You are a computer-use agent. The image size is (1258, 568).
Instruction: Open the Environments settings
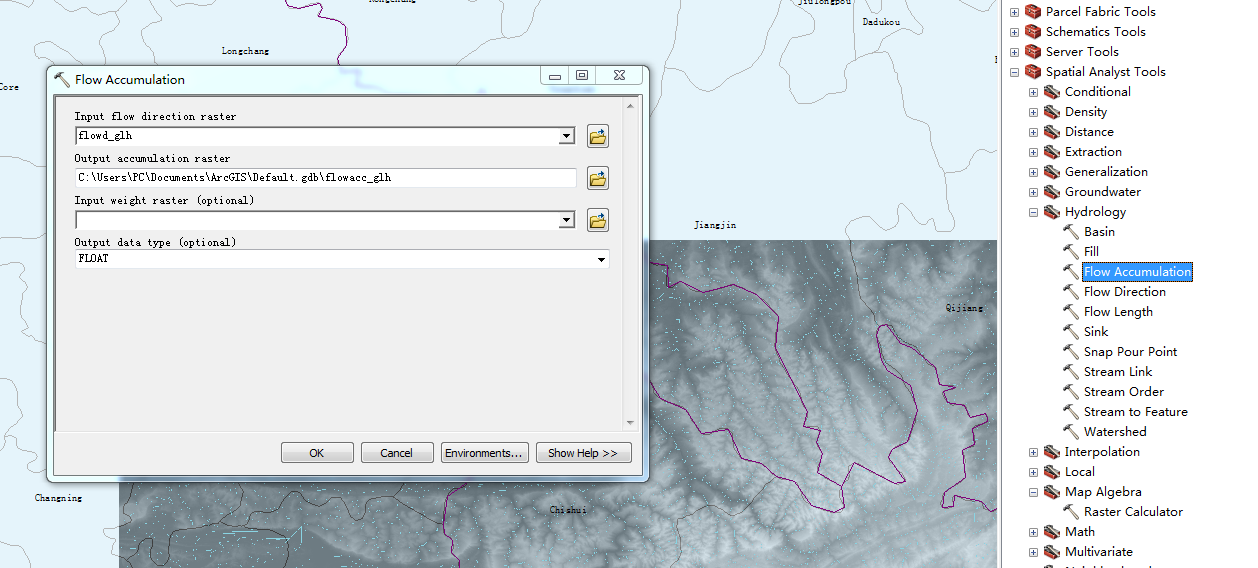click(x=484, y=453)
